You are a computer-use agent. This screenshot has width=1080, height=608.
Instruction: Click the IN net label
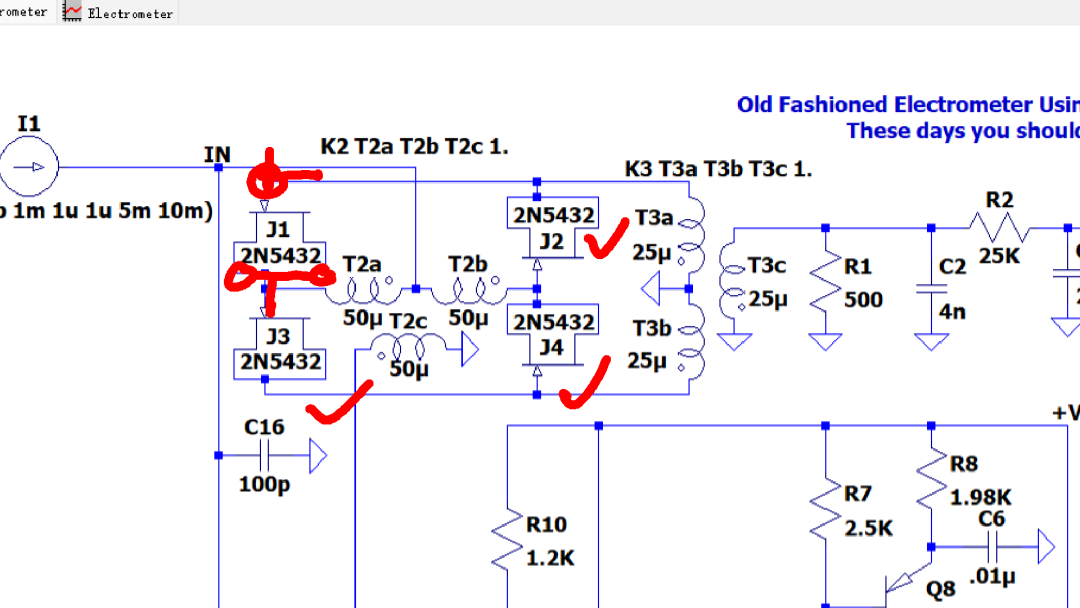[x=217, y=154]
